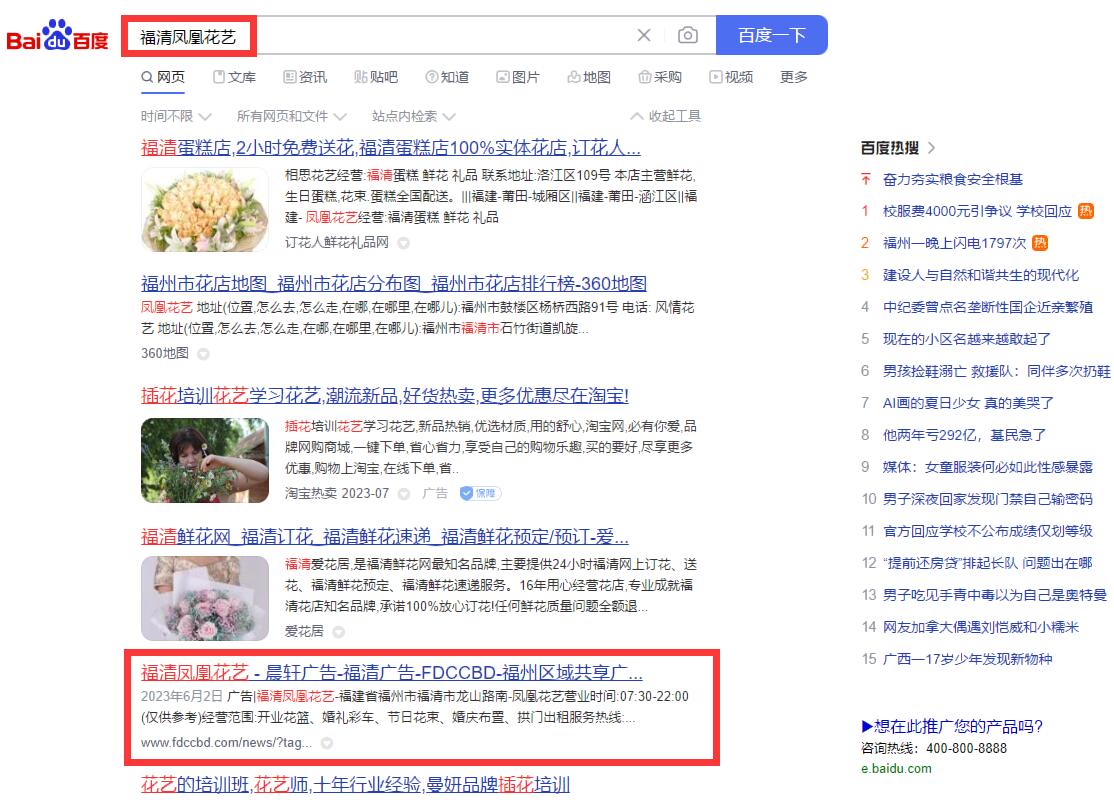Open the e.baidu.com link

[x=896, y=768]
